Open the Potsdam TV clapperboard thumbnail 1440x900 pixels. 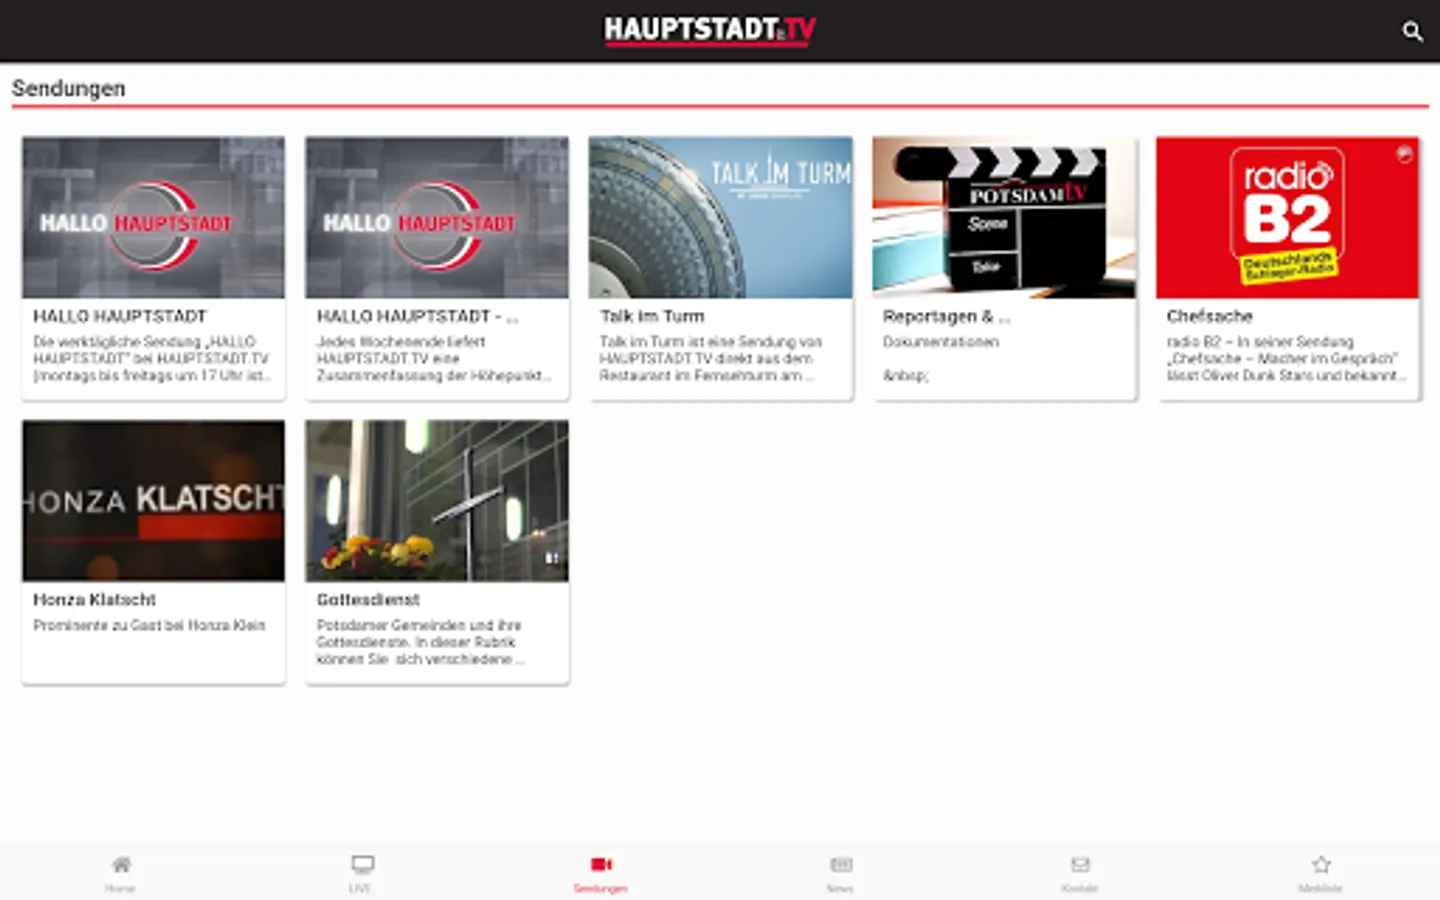pos(1004,217)
